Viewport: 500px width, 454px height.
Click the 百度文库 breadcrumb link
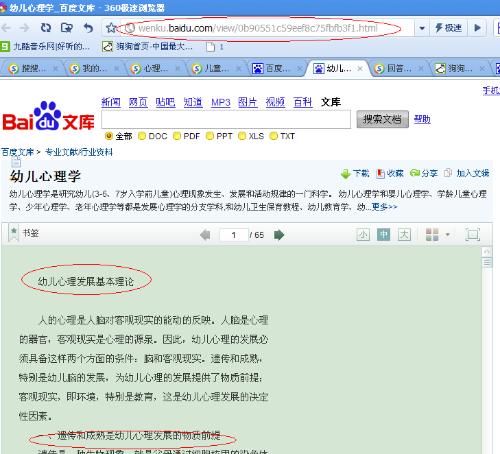[x=18, y=152]
